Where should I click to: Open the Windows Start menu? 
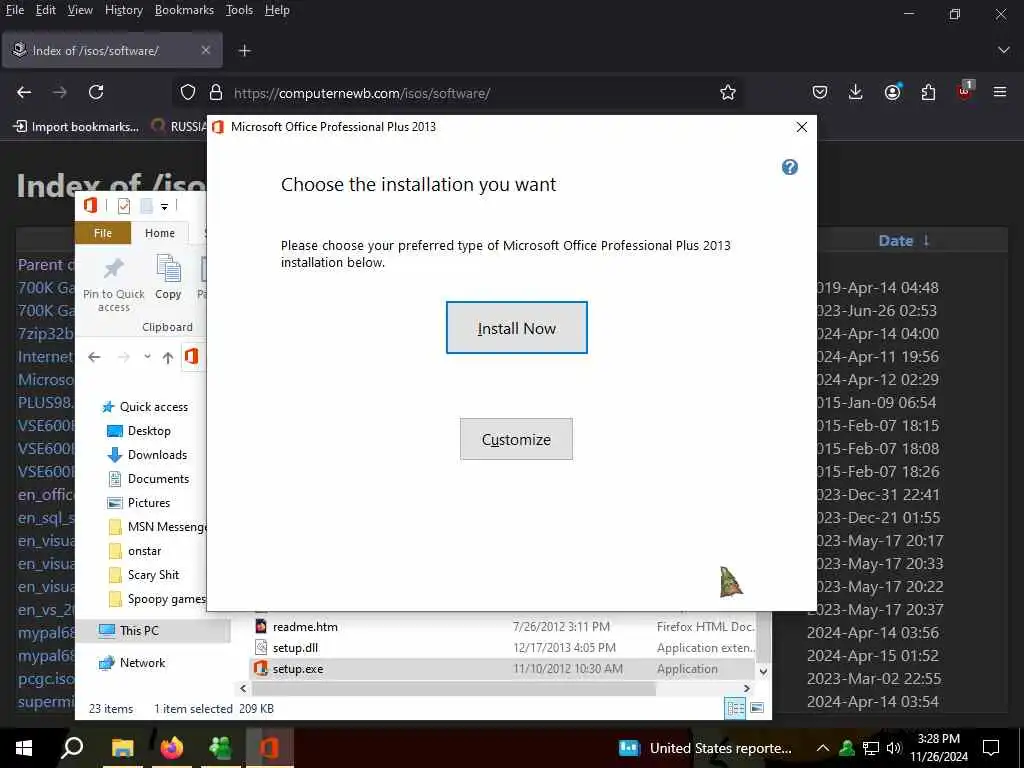pos(23,748)
